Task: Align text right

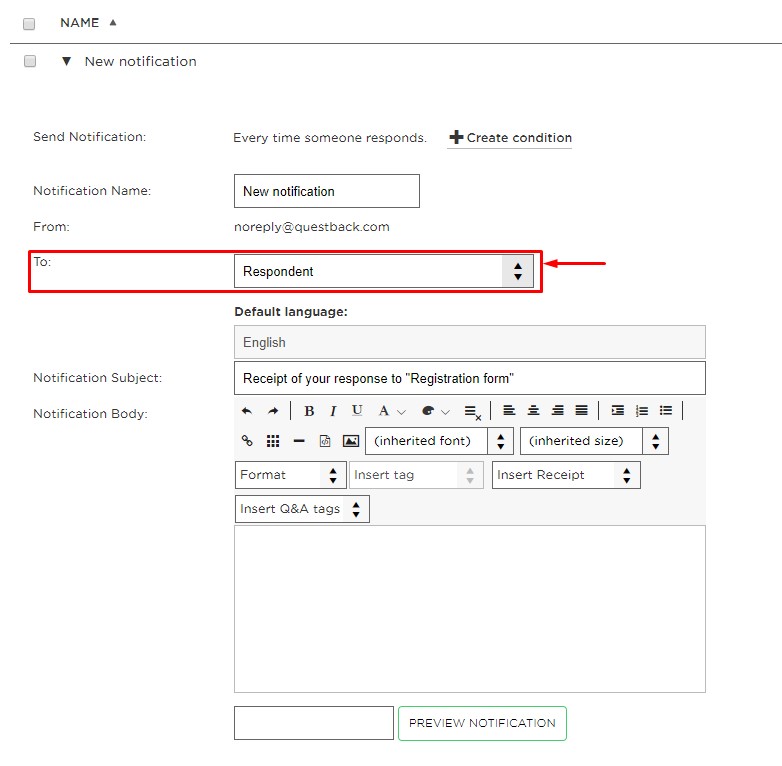Action: point(558,410)
